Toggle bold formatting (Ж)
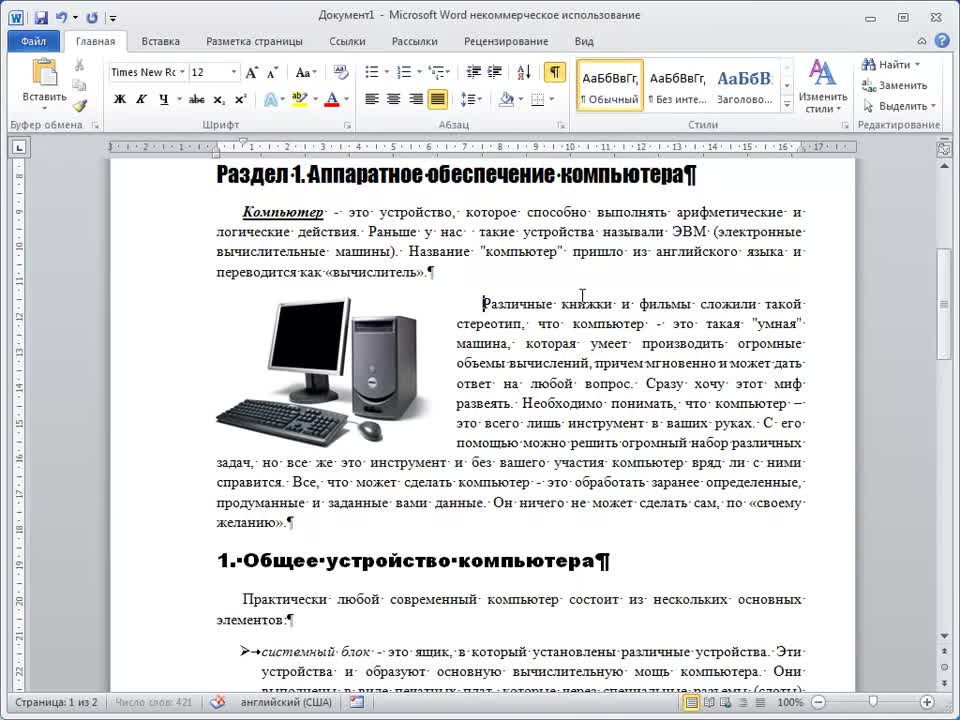The width and height of the screenshot is (960, 720). (x=120, y=99)
